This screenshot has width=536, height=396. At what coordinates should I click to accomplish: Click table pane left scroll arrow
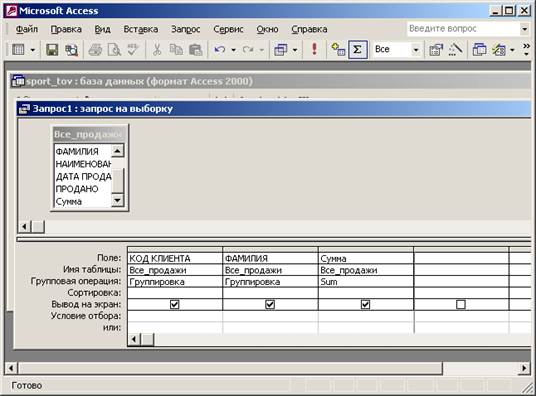pyautogui.click(x=24, y=226)
